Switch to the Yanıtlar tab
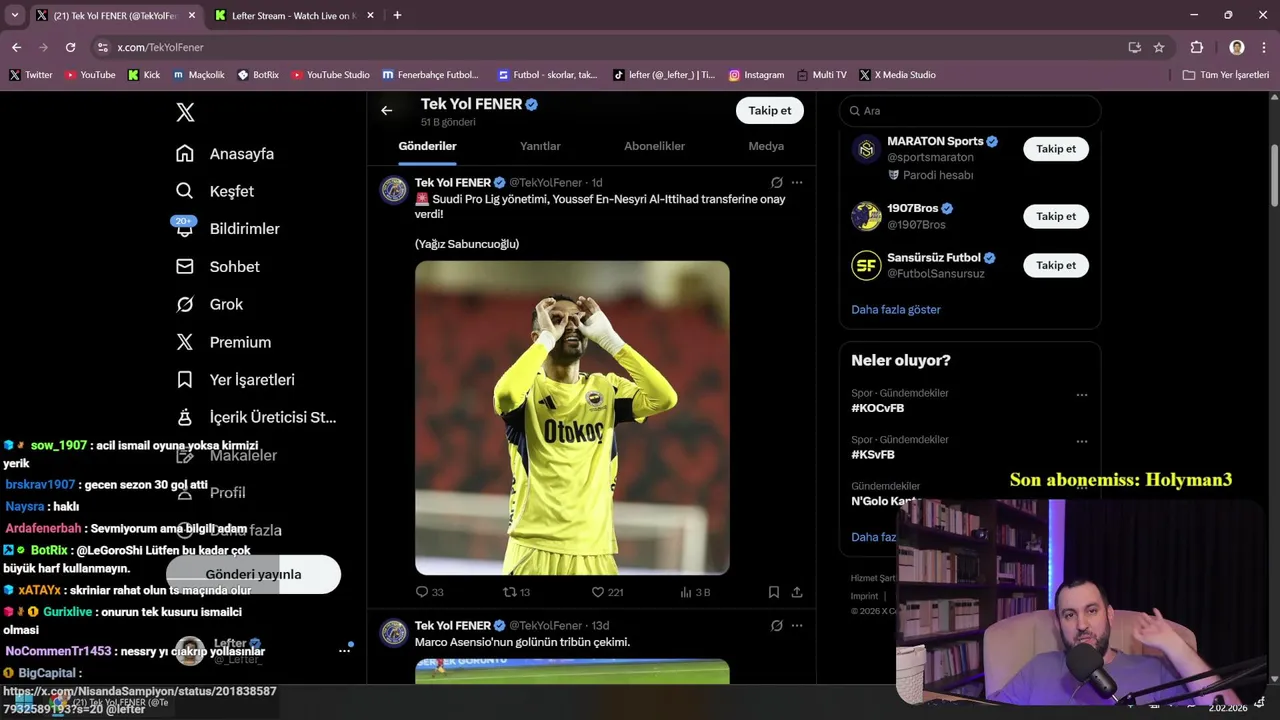 coord(540,146)
